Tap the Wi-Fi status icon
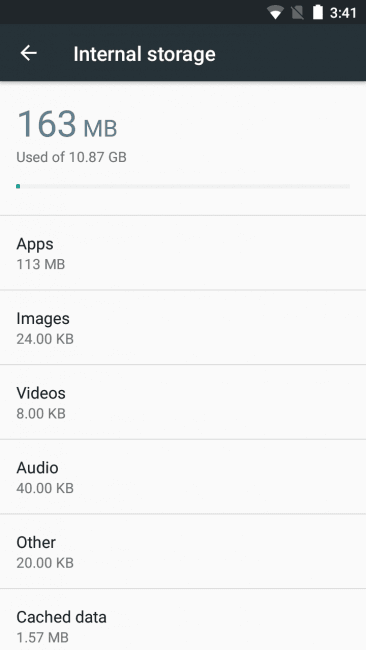366x650 pixels. pyautogui.click(x=275, y=12)
